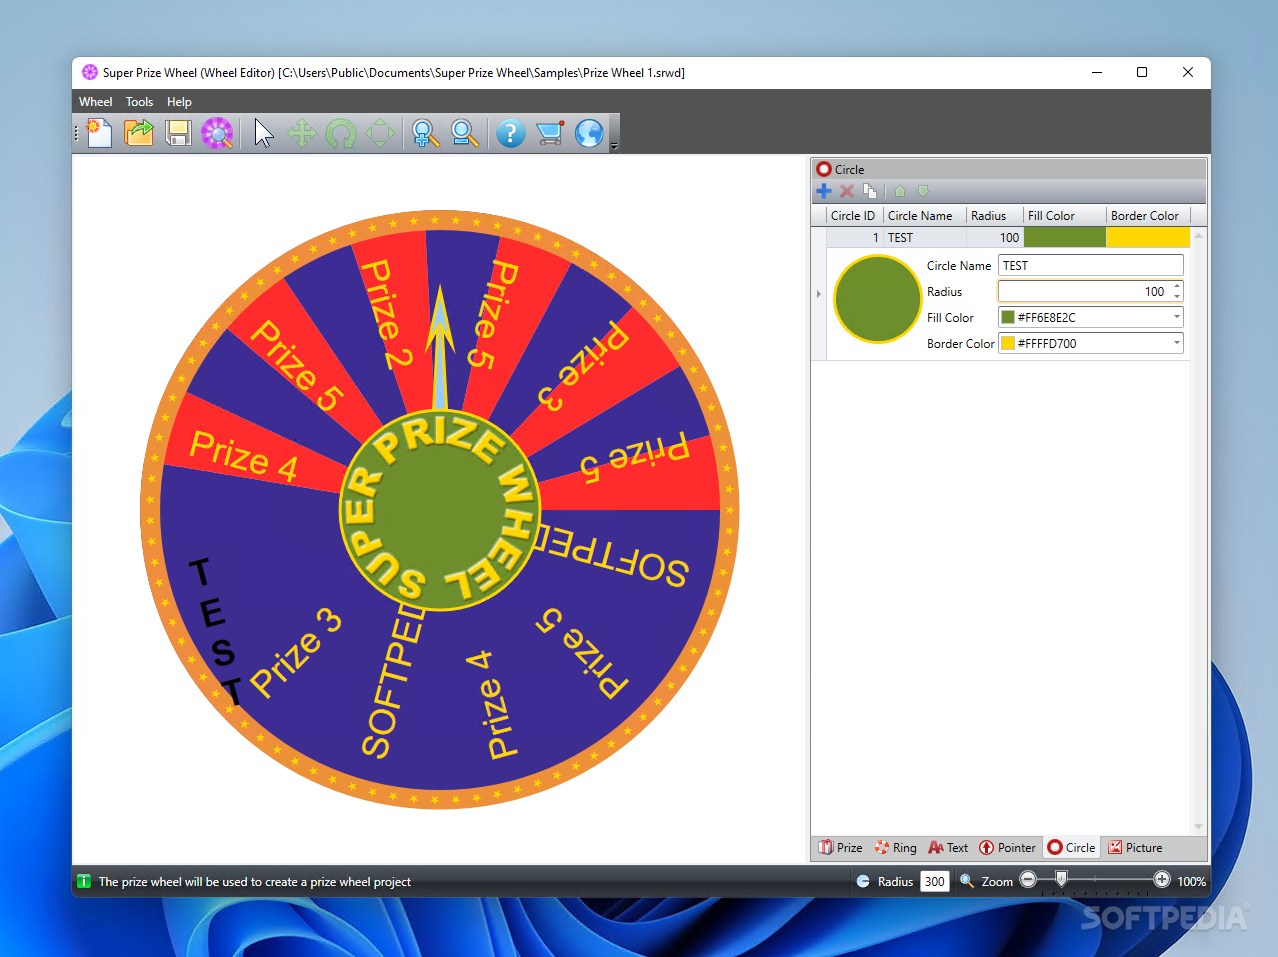1278x957 pixels.
Task: Move the circle down with green down arrow
Action: tap(923, 191)
